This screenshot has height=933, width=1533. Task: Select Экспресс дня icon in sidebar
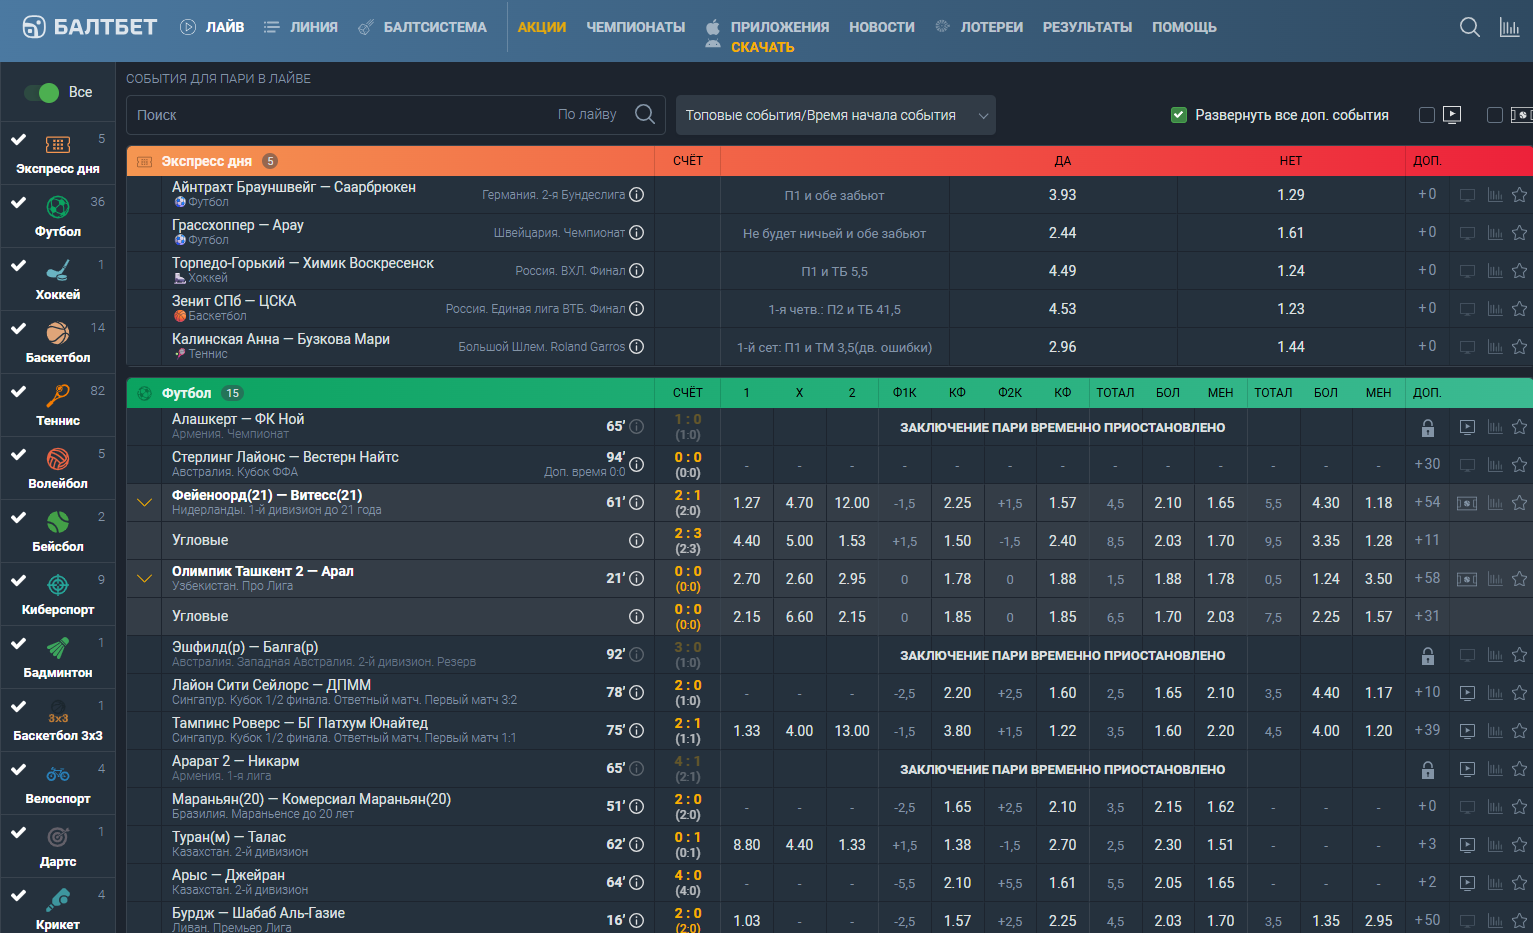pyautogui.click(x=58, y=145)
